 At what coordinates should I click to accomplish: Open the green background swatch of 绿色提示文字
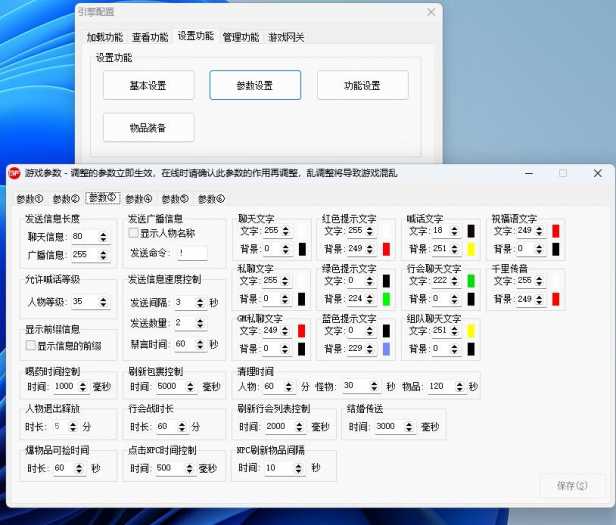click(x=386, y=298)
